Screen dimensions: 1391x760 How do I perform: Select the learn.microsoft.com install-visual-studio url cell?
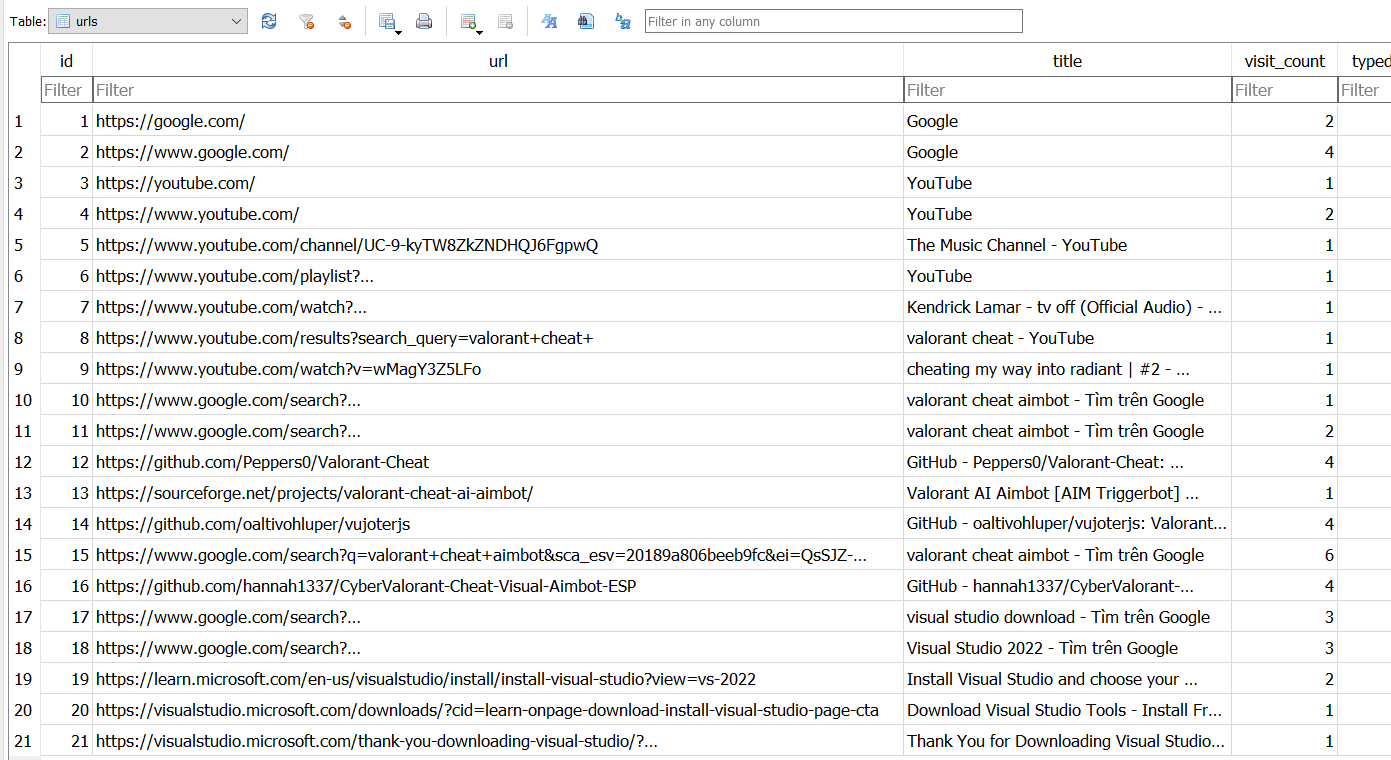[498, 679]
